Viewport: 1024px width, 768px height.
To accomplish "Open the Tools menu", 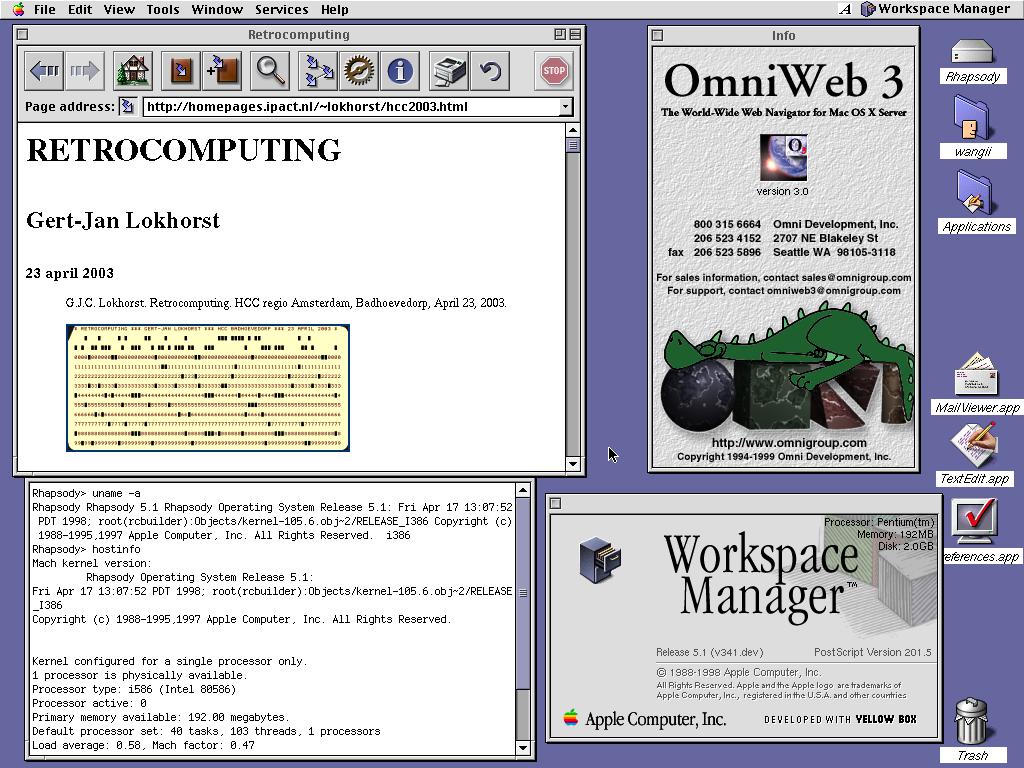I will click(x=163, y=10).
